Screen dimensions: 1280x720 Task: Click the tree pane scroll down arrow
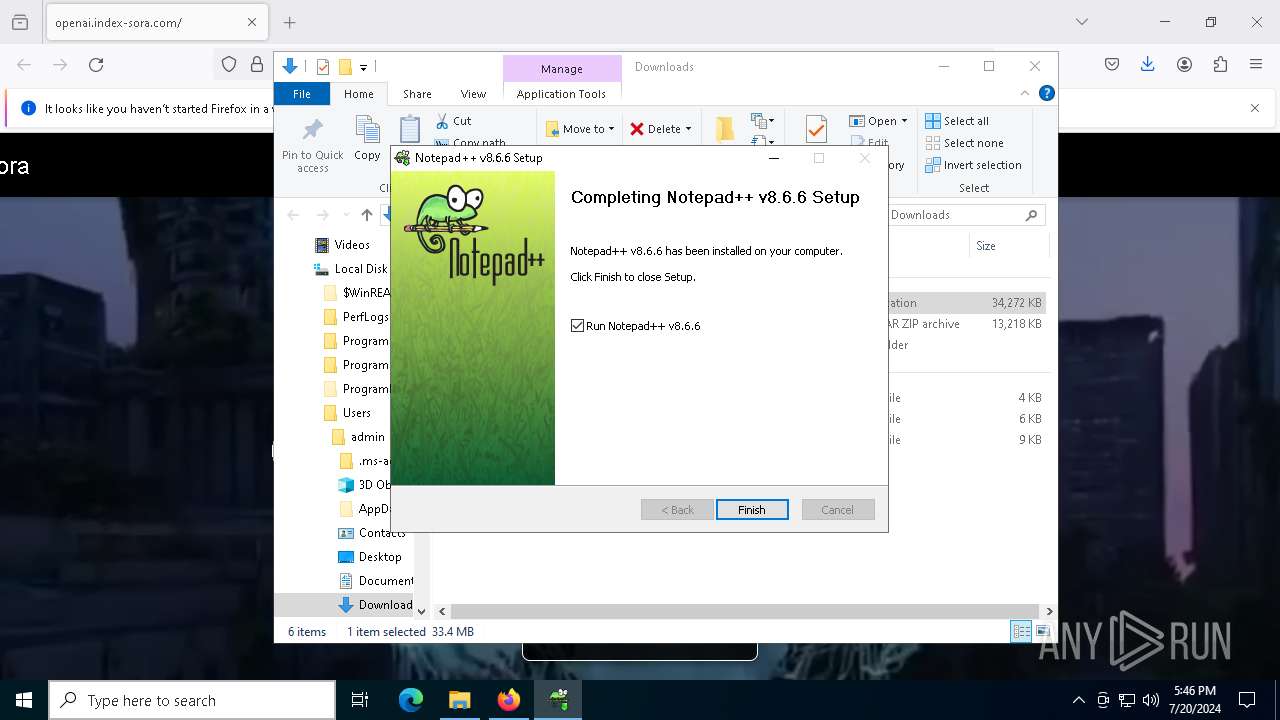[421, 611]
